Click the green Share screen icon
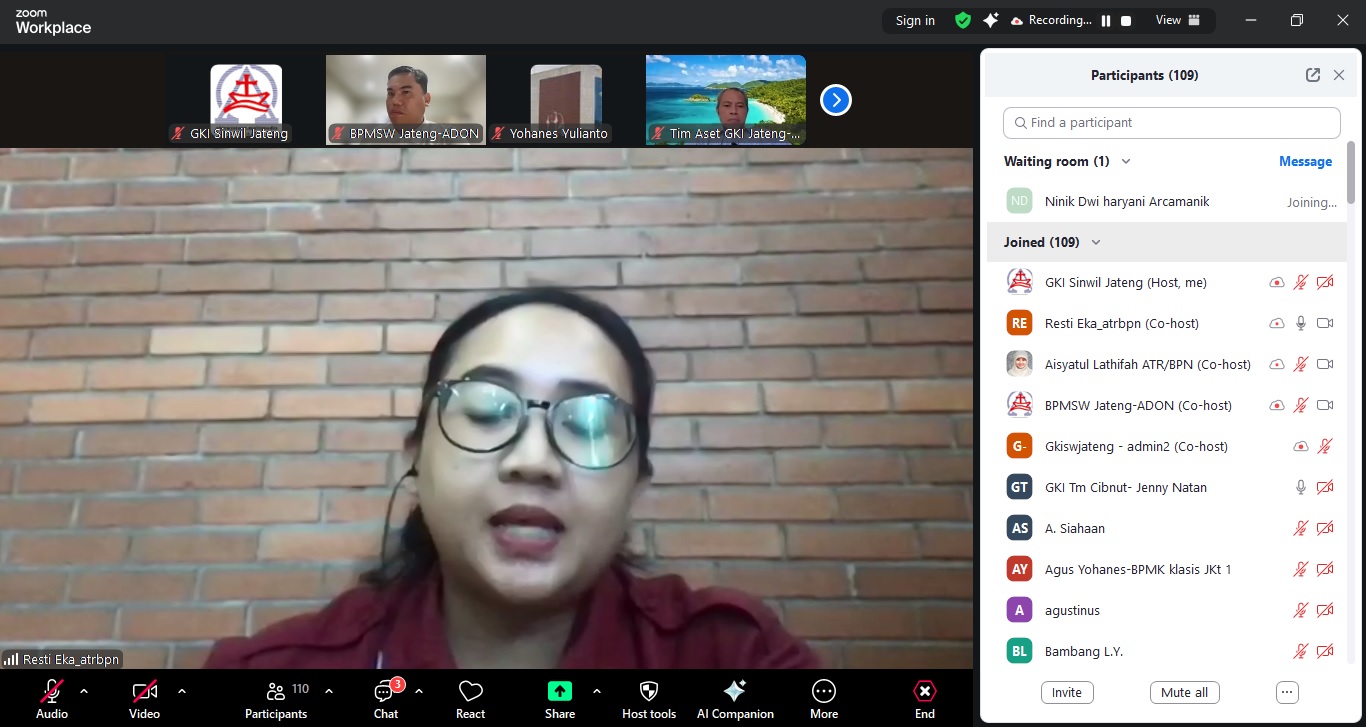Screen dimensions: 1366x728 559,691
